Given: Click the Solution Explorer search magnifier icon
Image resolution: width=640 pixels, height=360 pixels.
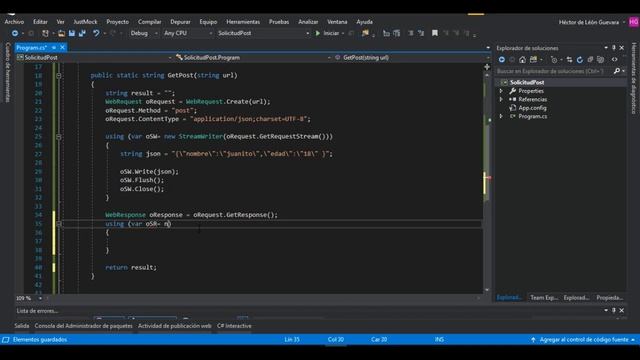Looking at the screenshot, I should click(x=617, y=71).
